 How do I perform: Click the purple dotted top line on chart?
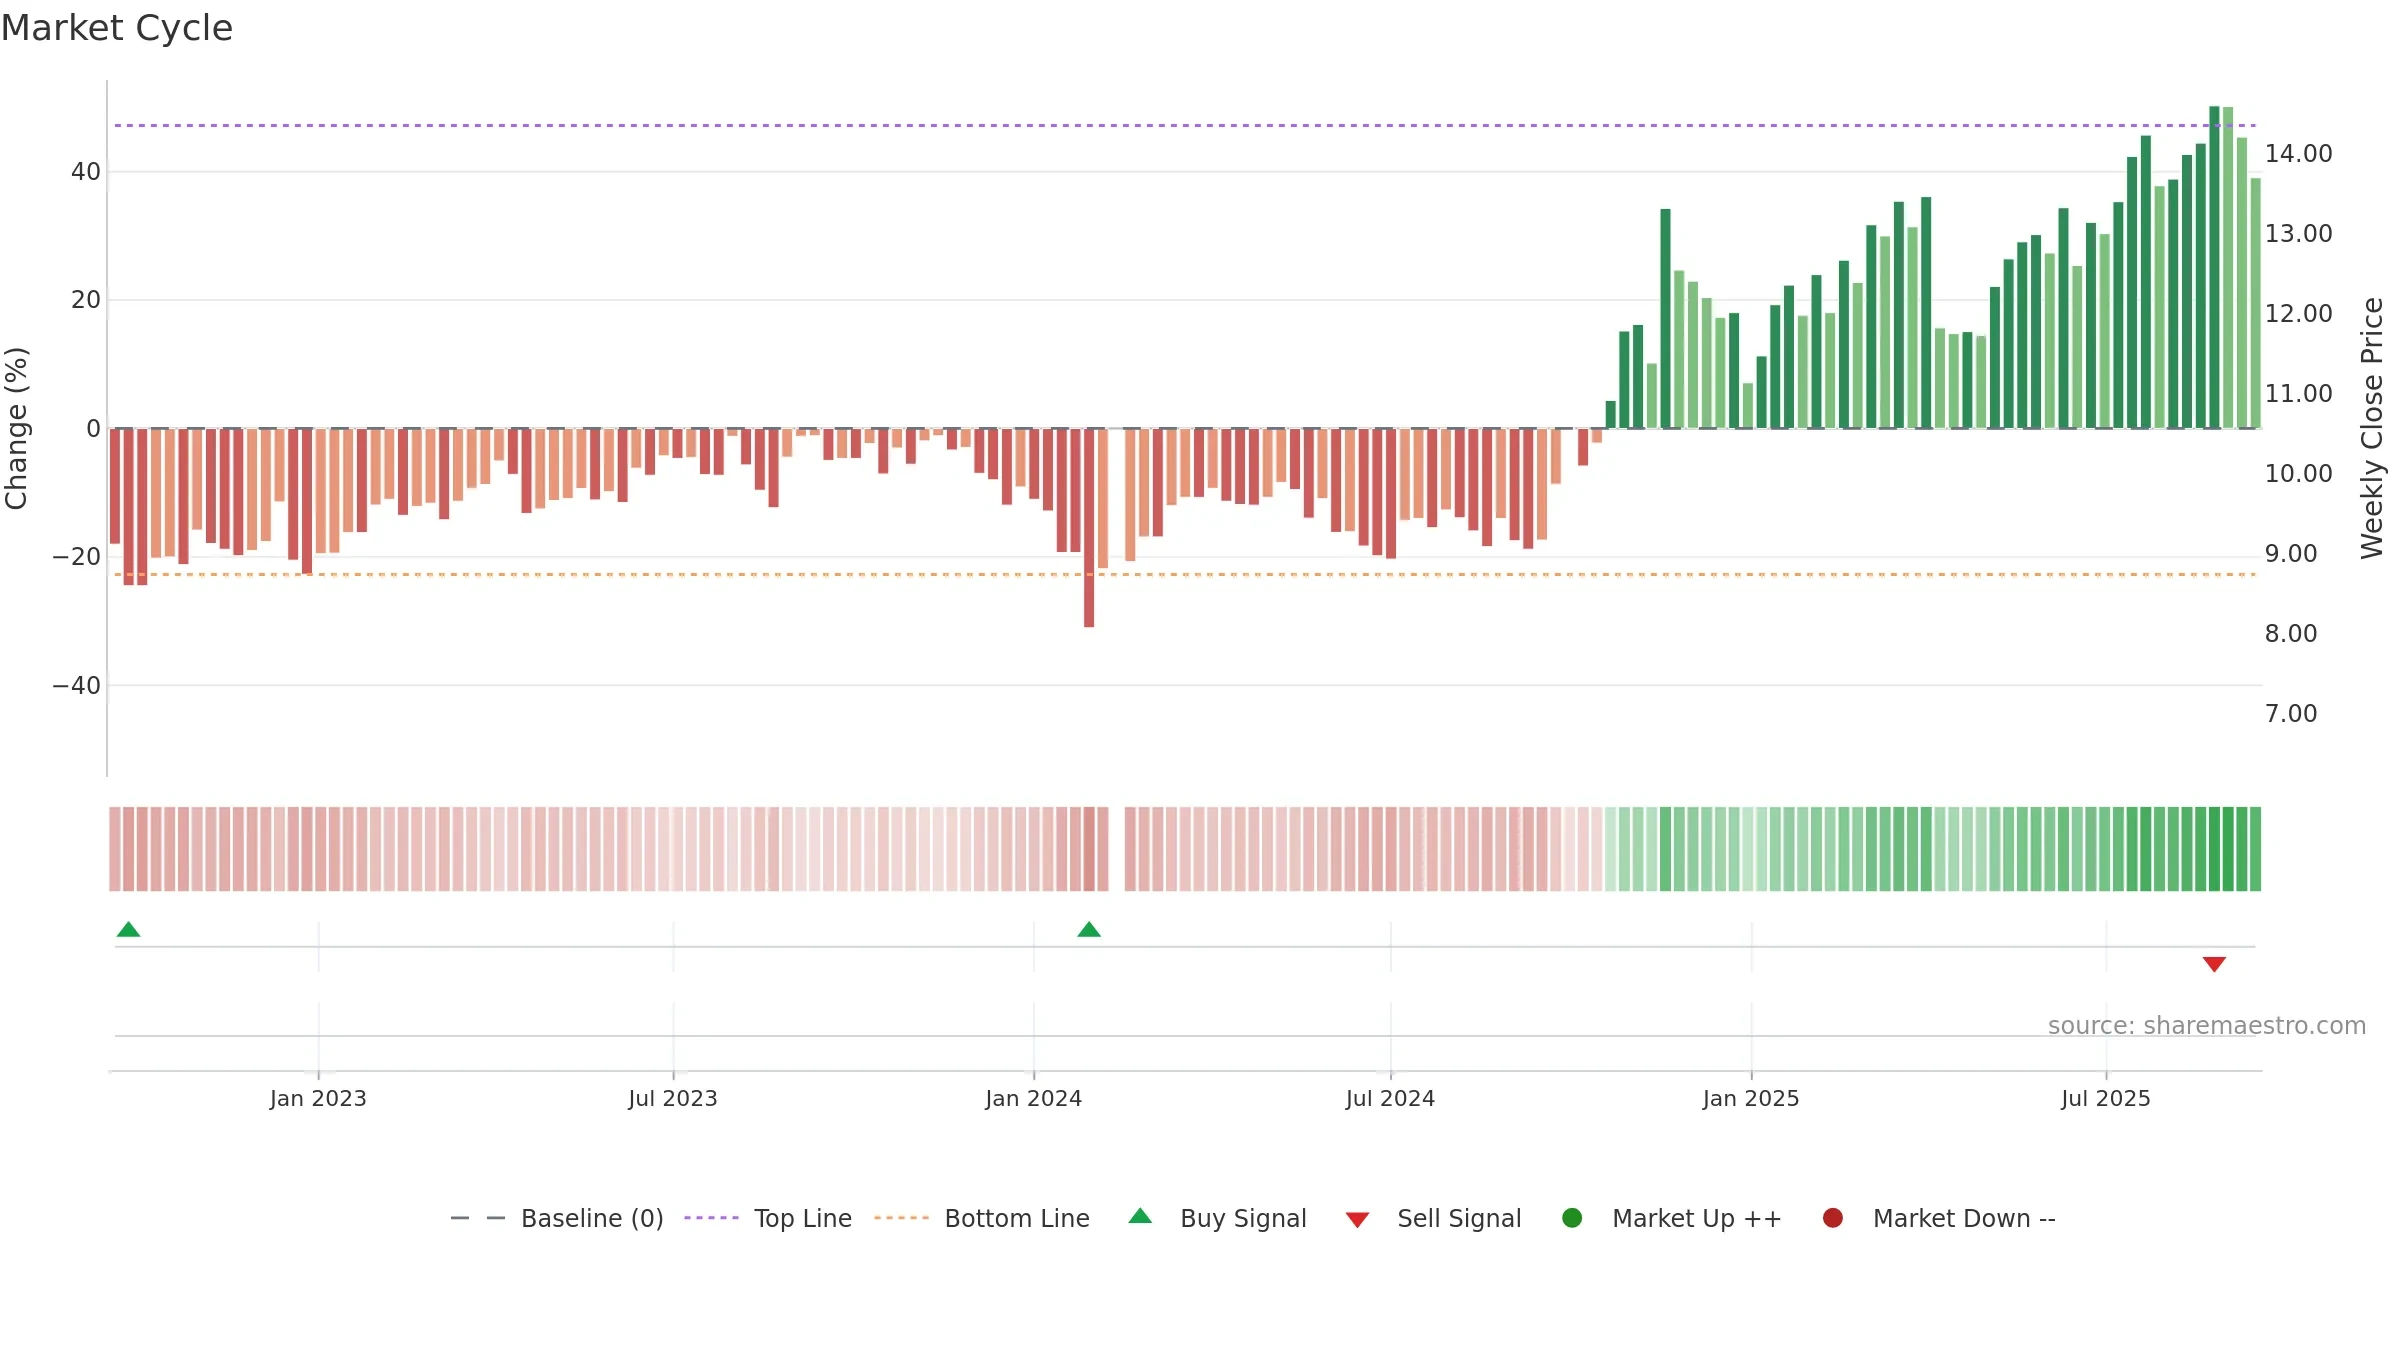point(1185,125)
